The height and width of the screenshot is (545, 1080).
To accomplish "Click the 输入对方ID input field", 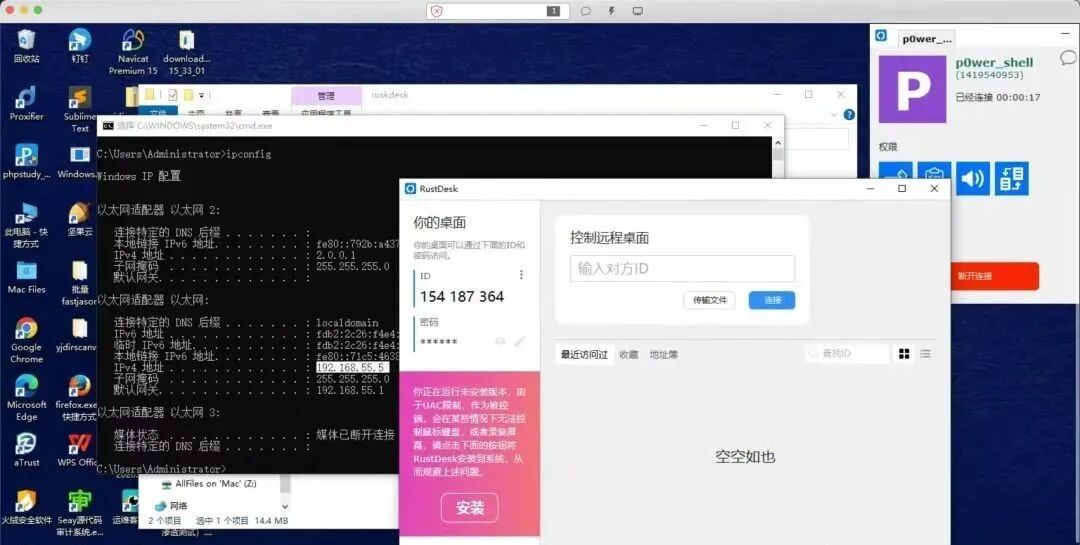I will 682,269.
